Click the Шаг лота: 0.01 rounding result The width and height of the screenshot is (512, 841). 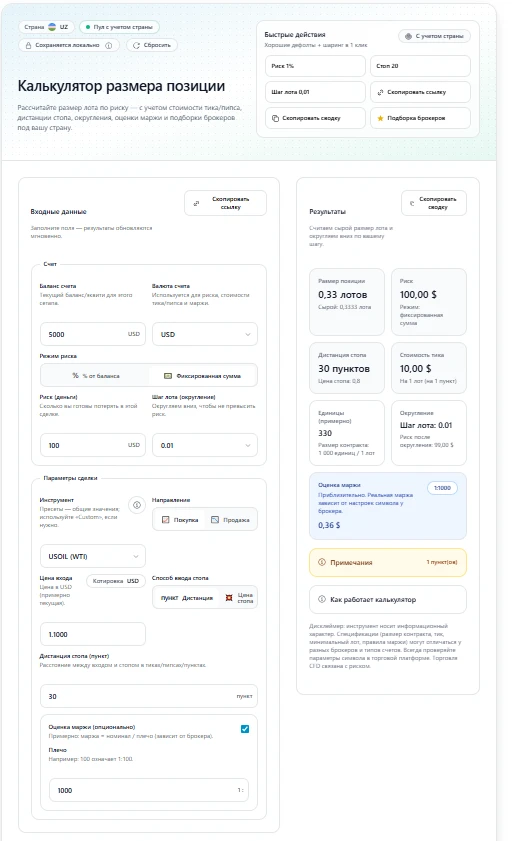click(426, 425)
